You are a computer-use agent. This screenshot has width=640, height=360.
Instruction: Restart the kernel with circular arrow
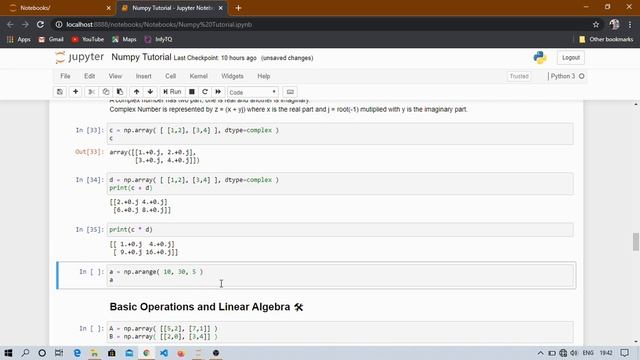(x=205, y=92)
